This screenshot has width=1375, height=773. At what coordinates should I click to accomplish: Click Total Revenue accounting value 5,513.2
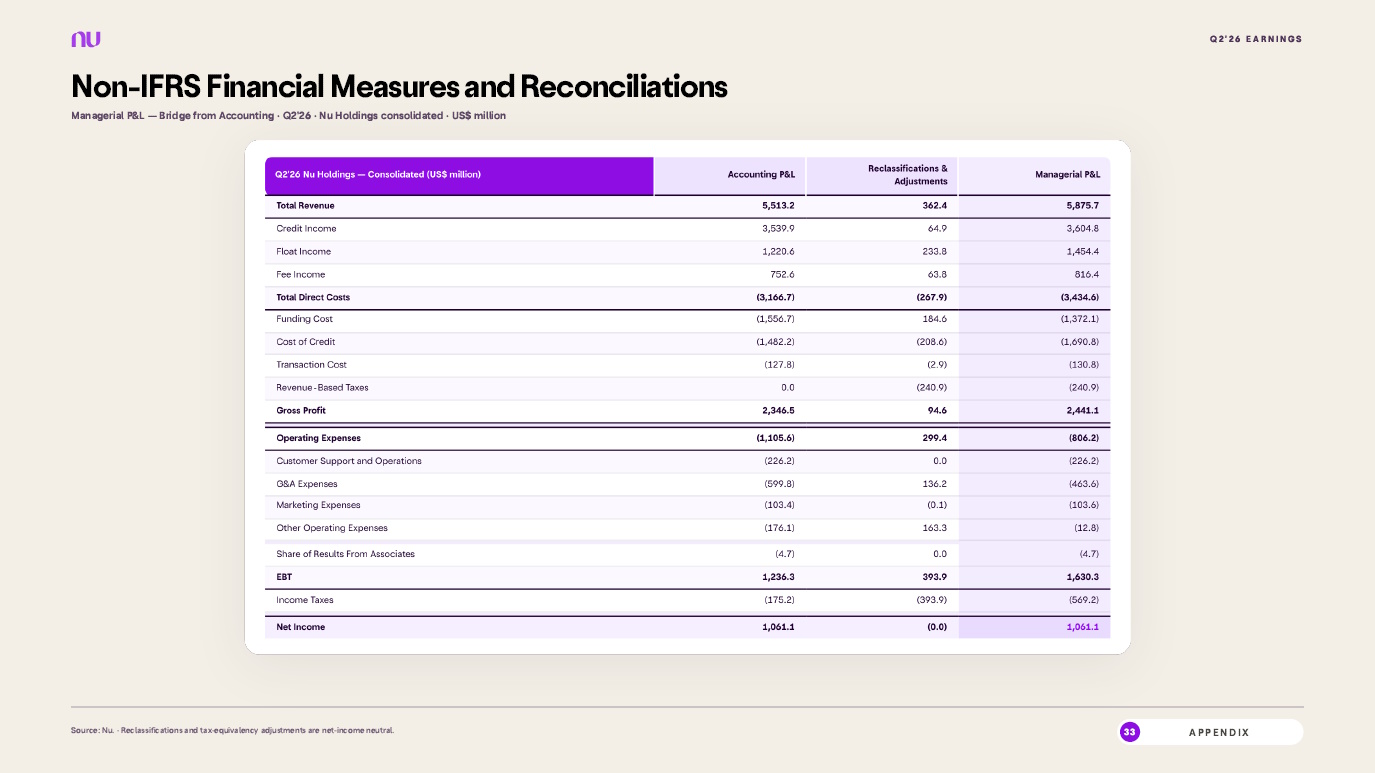[777, 206]
